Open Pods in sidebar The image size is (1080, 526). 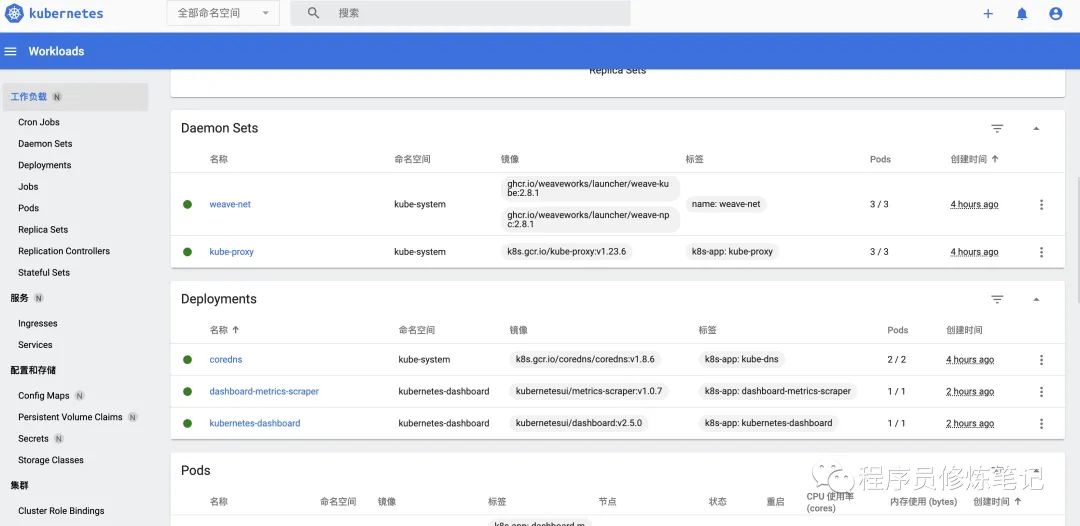(28, 208)
